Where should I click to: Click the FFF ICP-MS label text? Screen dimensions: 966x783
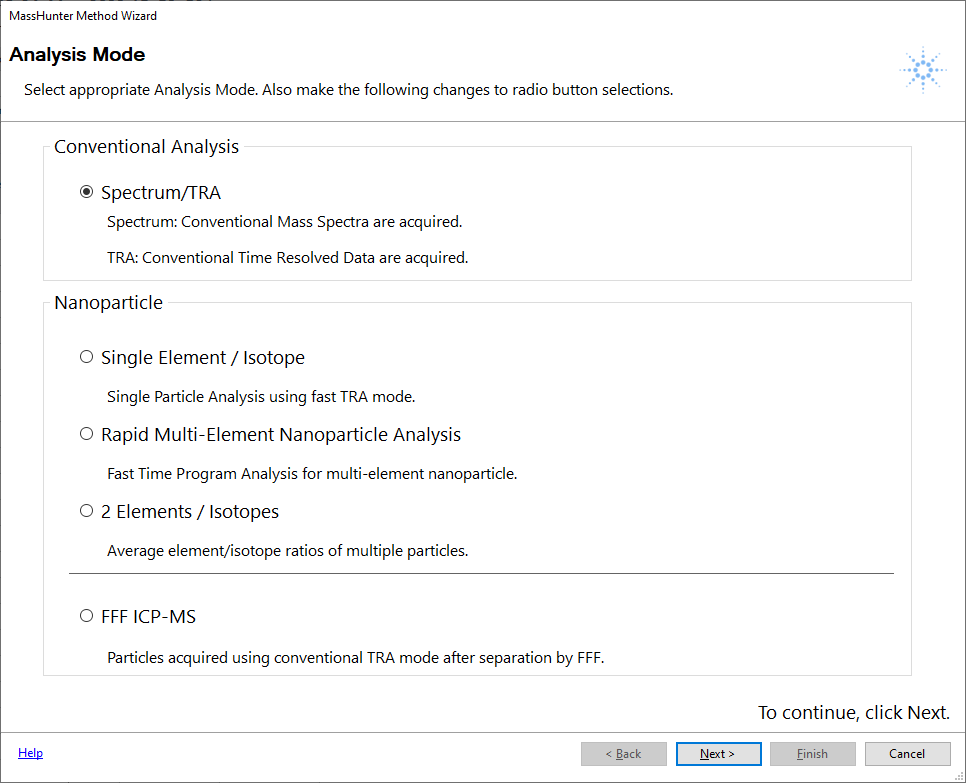[x=148, y=617]
